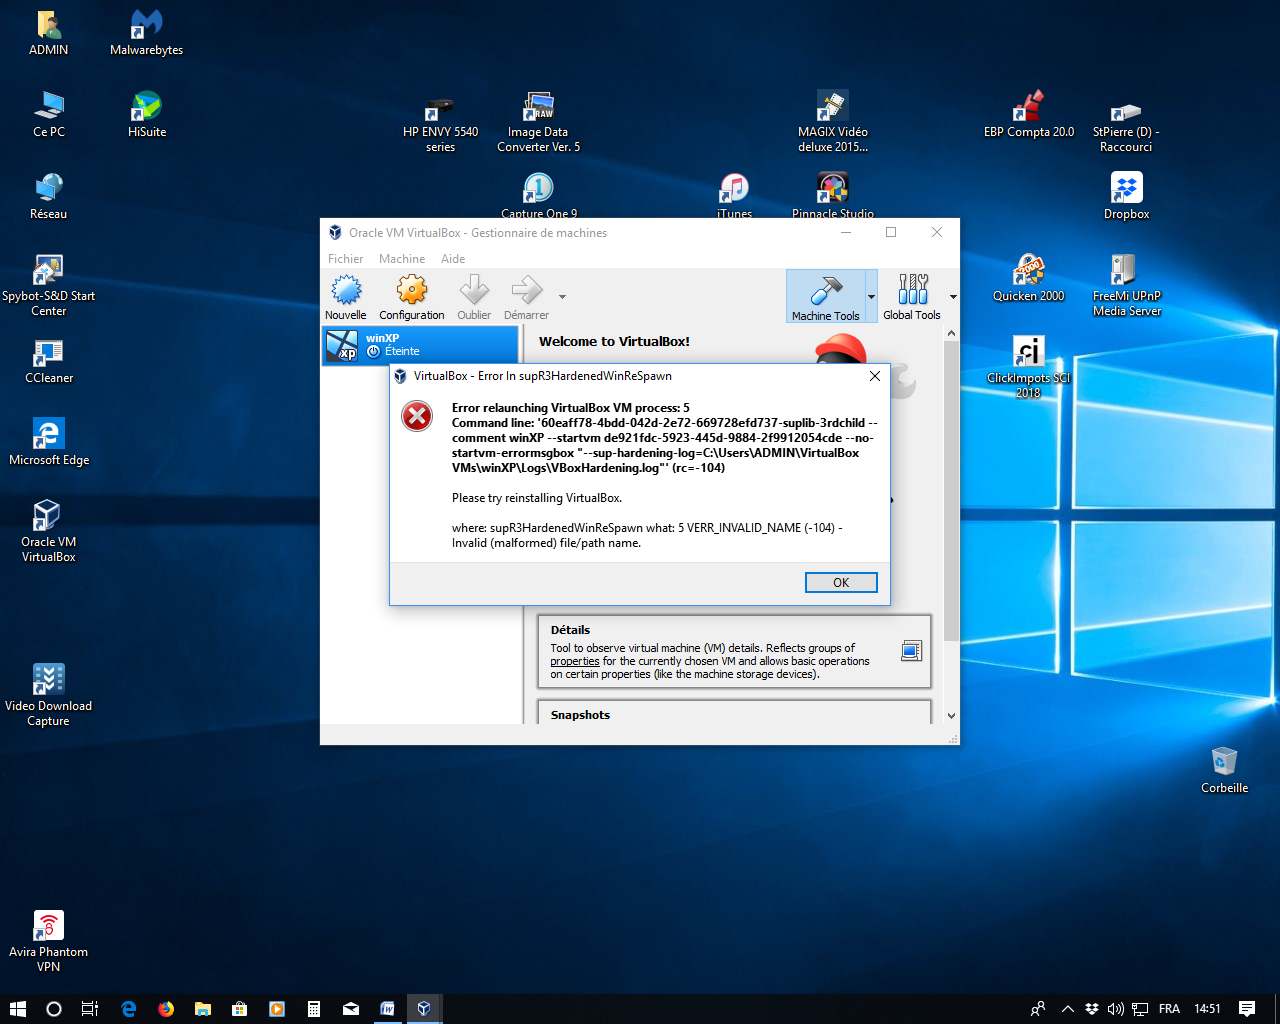Expand the Global Tools dropdown arrow
This screenshot has height=1024, width=1280.
953,297
